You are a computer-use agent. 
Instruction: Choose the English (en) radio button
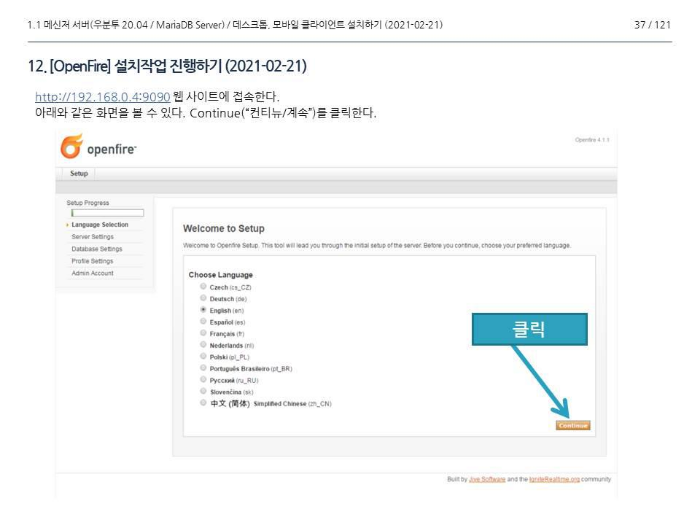tap(203, 310)
